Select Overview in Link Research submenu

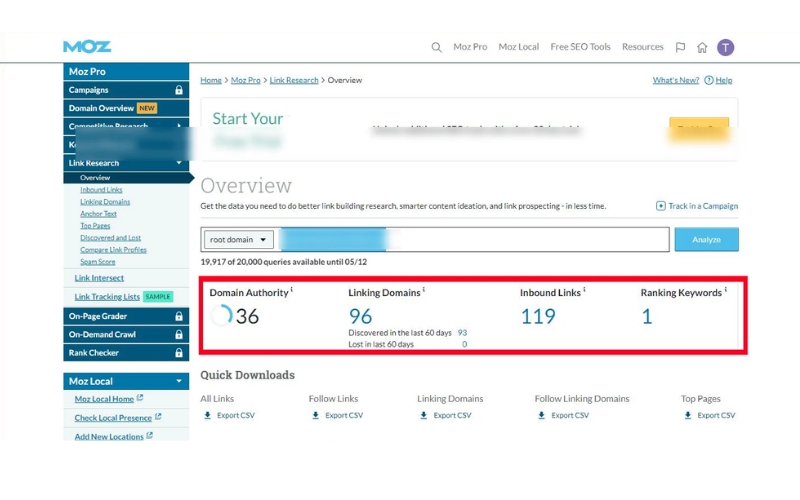pyautogui.click(x=126, y=178)
